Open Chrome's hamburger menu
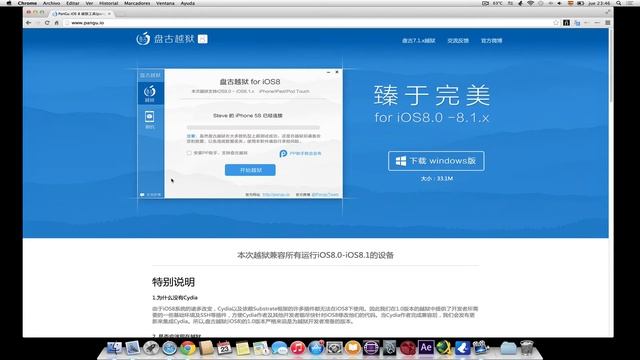 (608, 23)
